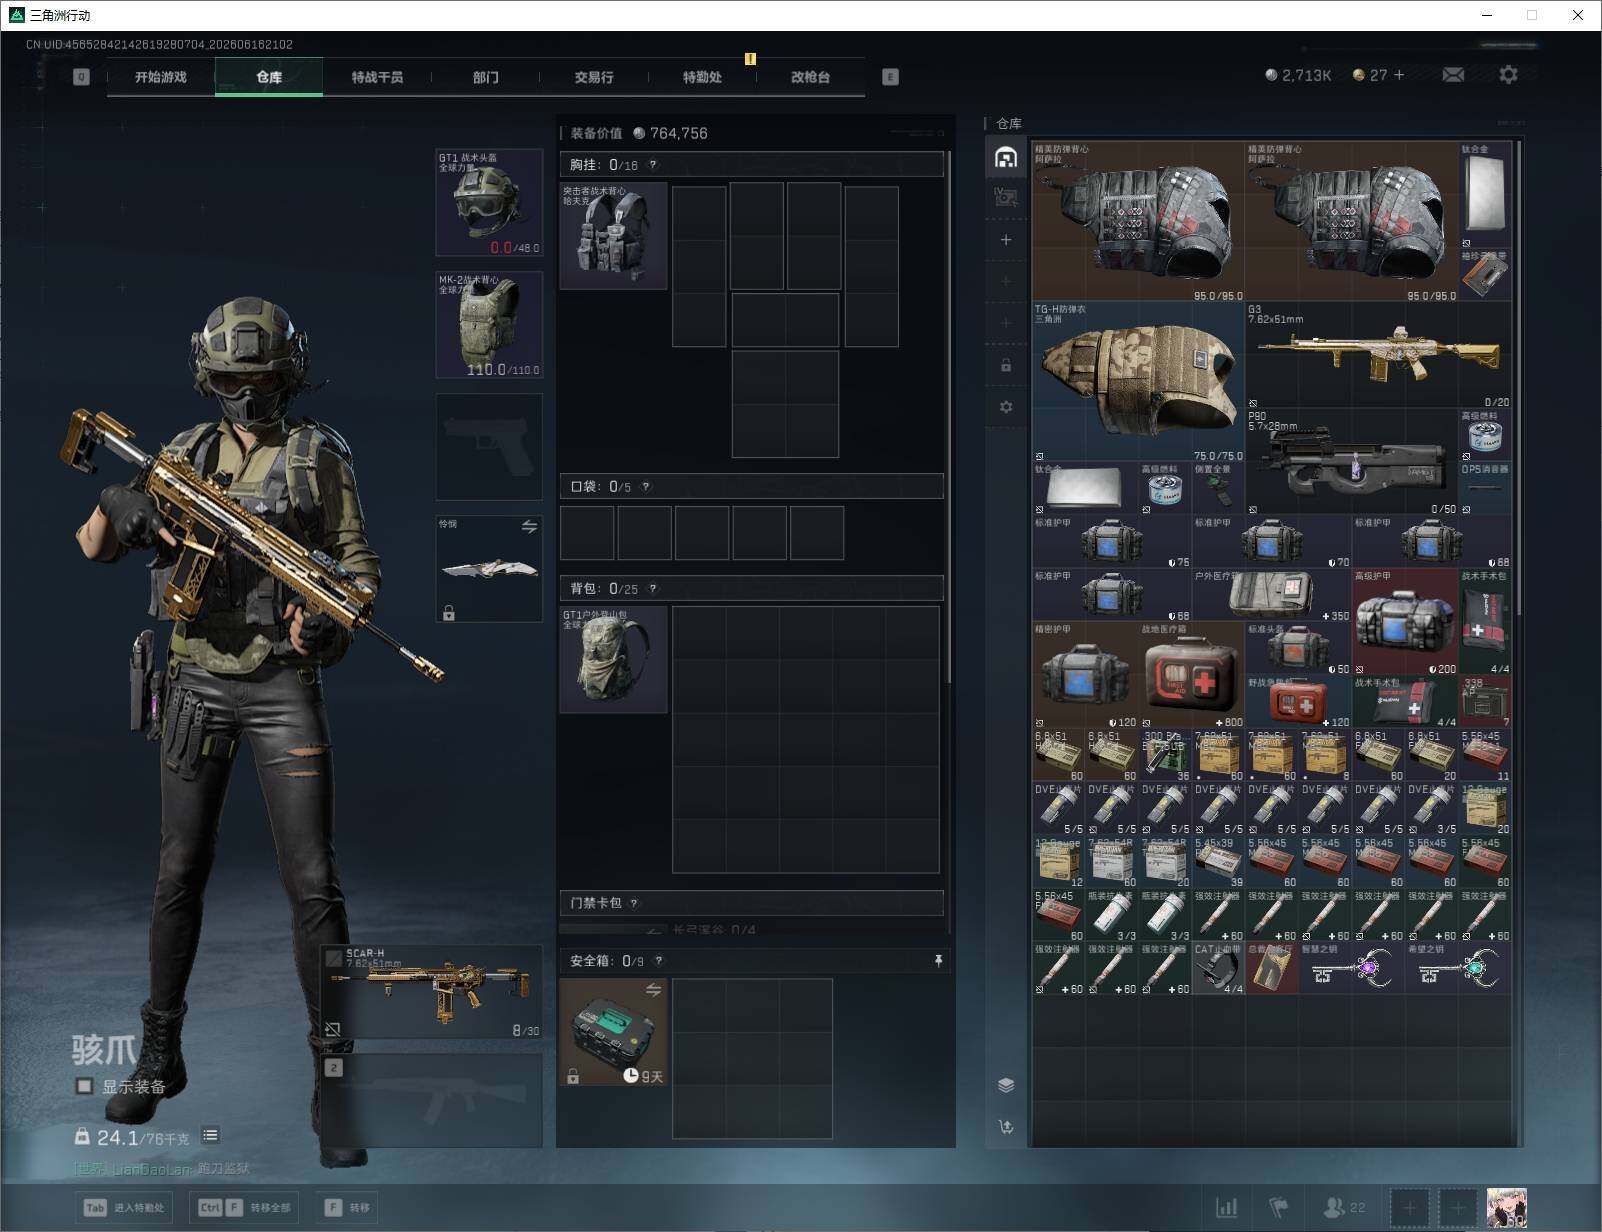Screen dimensions: 1602x1232
Task: Select the equipped MK-2战术背心 armor slot
Action: pyautogui.click(x=489, y=325)
